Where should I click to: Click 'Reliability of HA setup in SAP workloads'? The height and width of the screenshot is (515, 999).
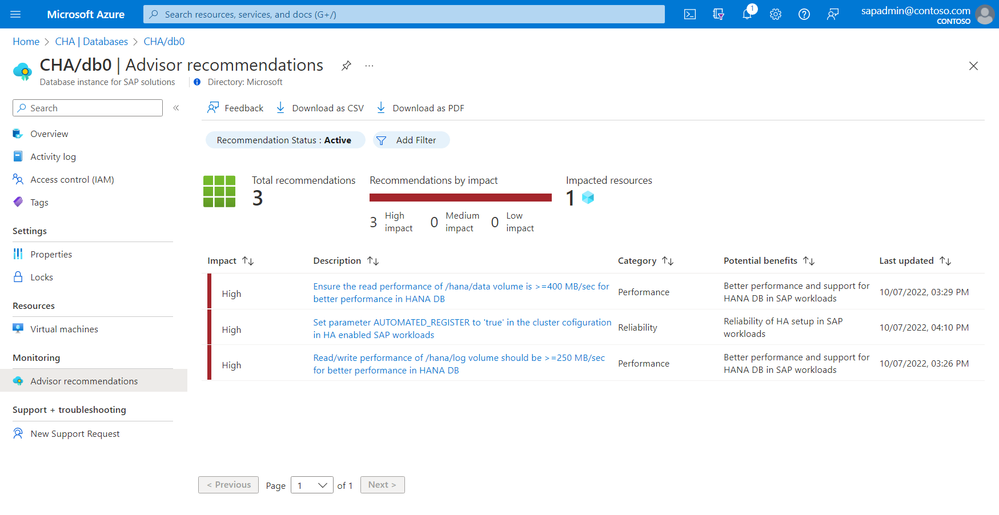point(783,328)
